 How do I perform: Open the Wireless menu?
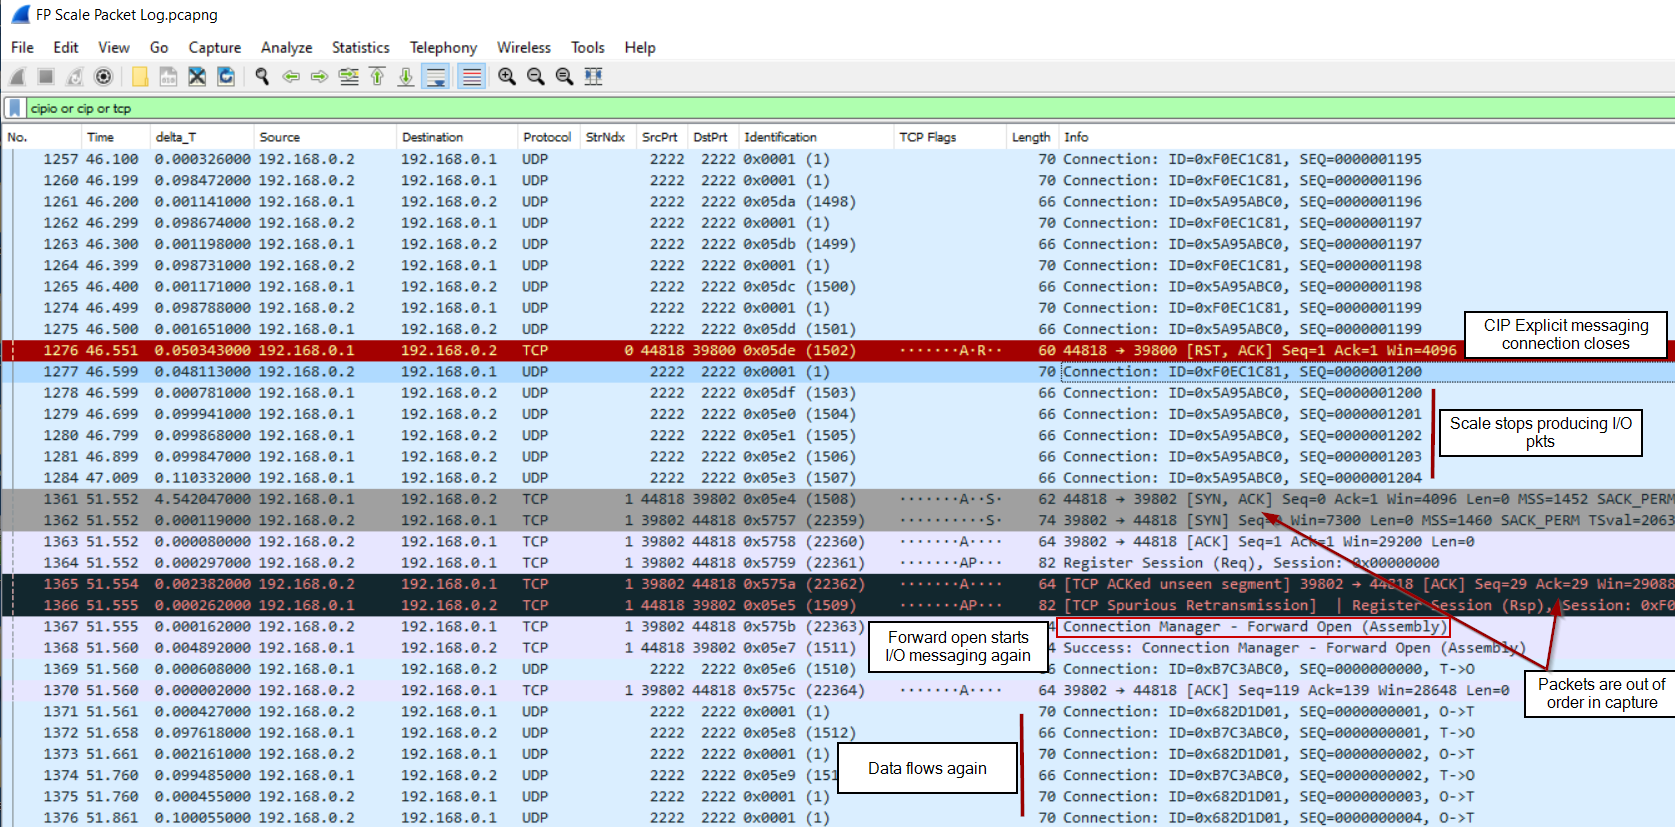[x=524, y=47]
